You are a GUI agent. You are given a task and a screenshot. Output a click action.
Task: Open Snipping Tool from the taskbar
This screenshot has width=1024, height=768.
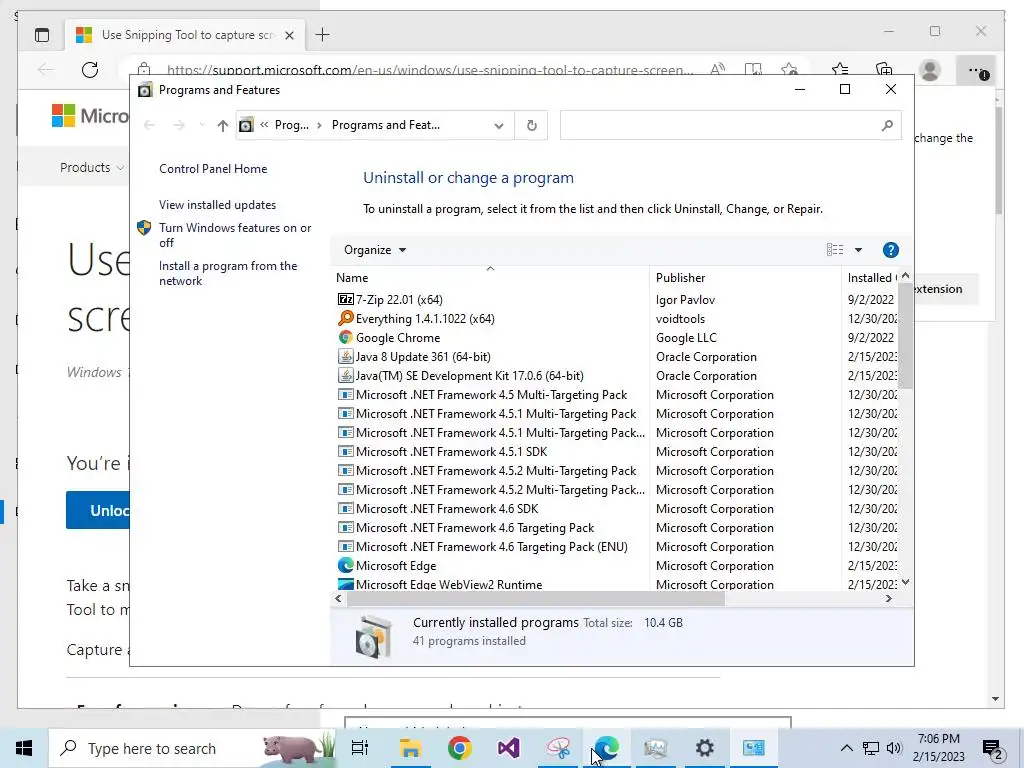pyautogui.click(x=558, y=748)
